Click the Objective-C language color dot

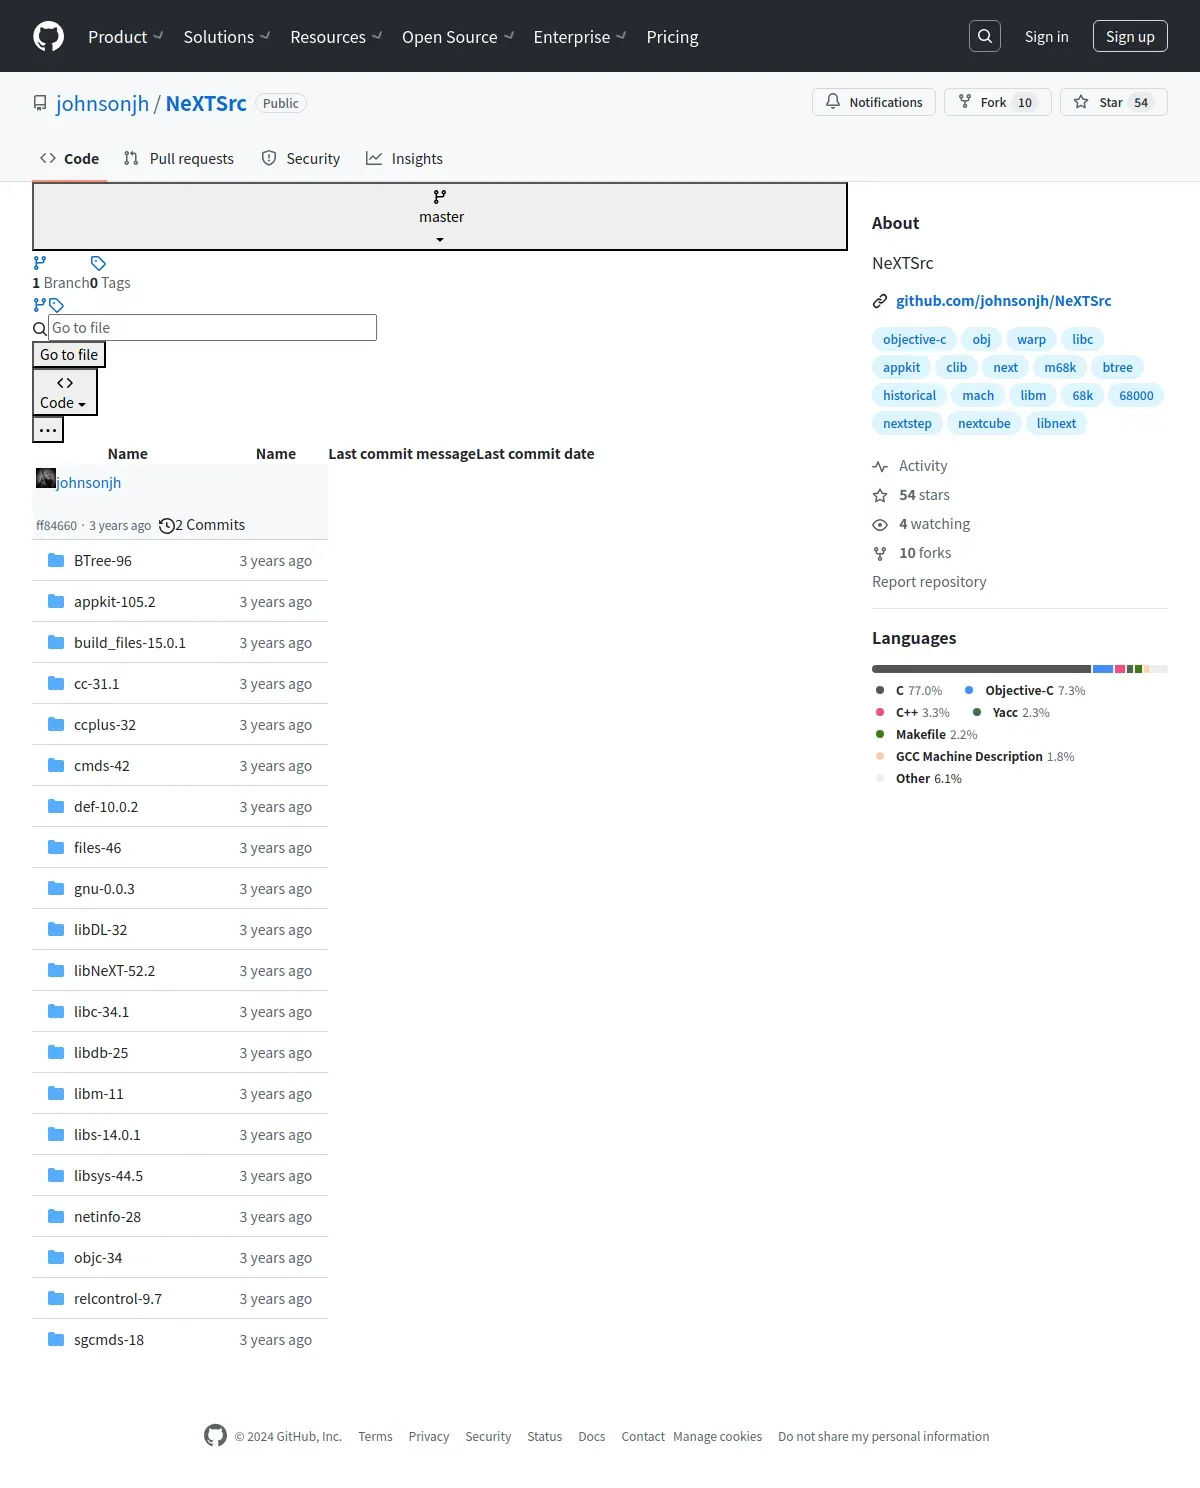(x=969, y=690)
